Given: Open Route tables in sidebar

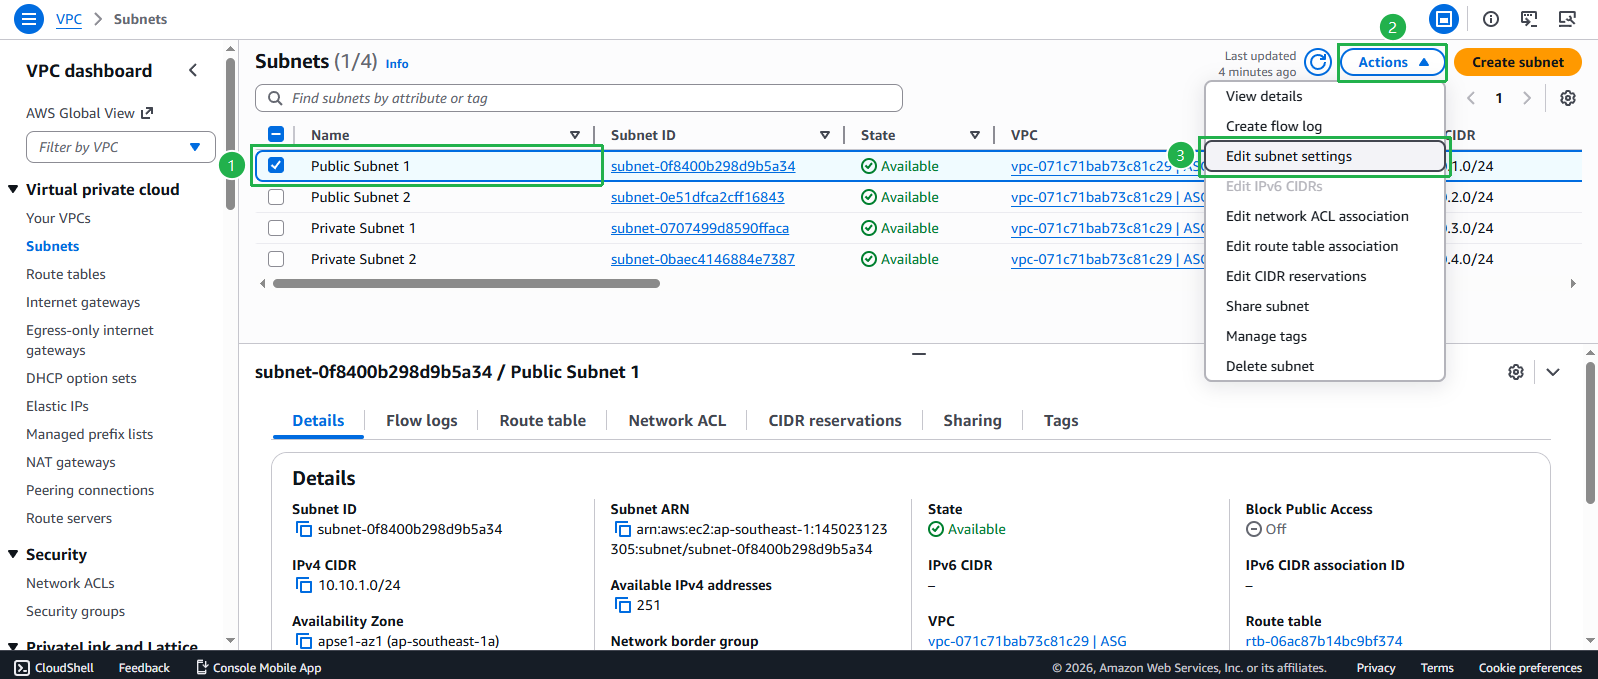Looking at the screenshot, I should pos(66,274).
